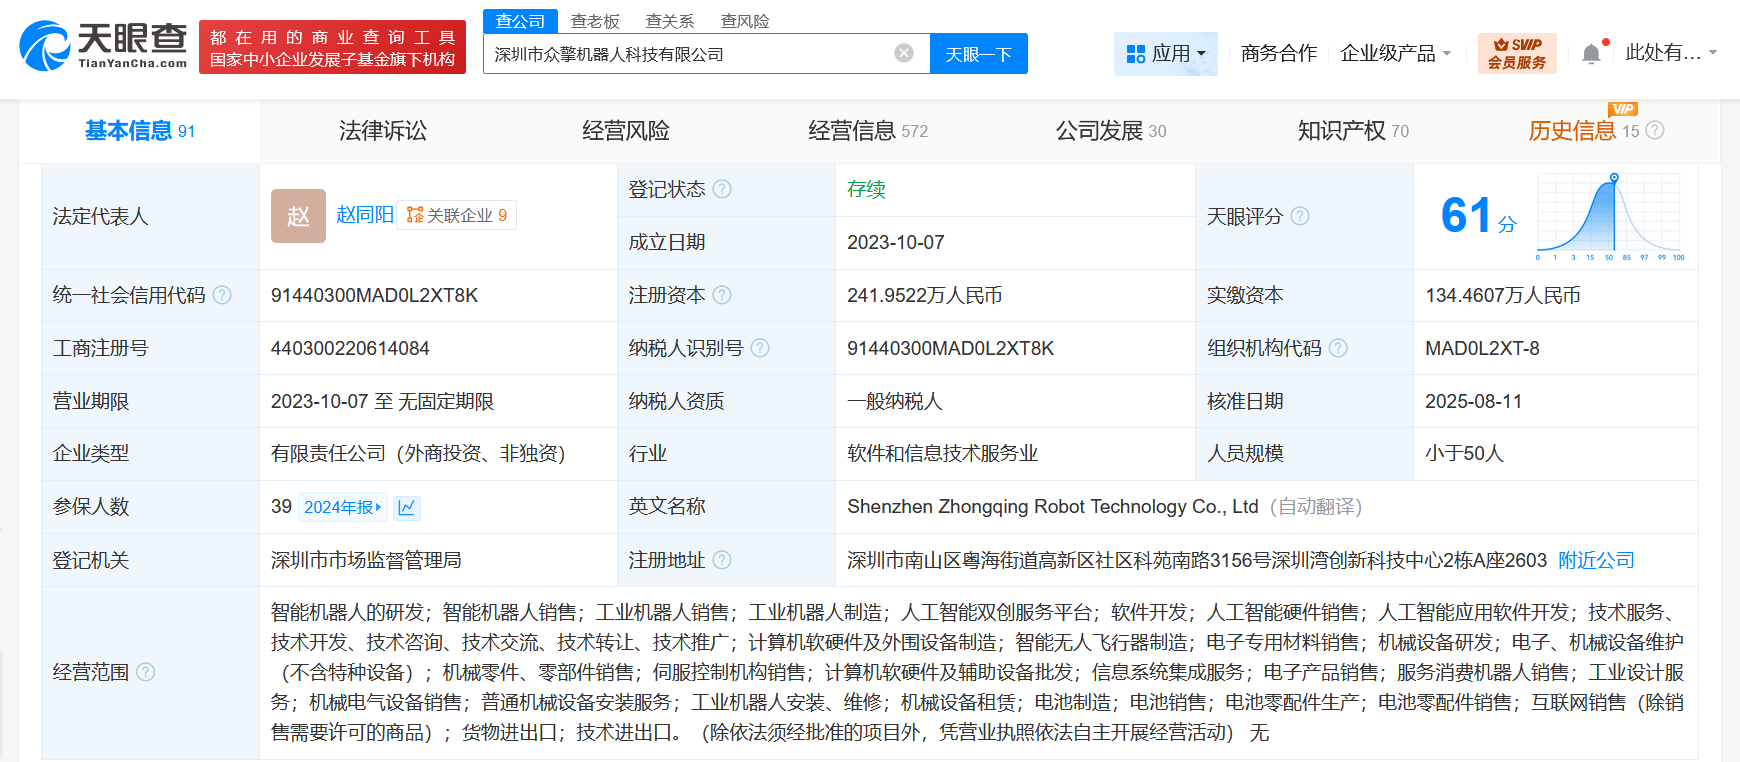Switch to the 法律诉讼 tab
Image resolution: width=1740 pixels, height=762 pixels.
point(382,131)
